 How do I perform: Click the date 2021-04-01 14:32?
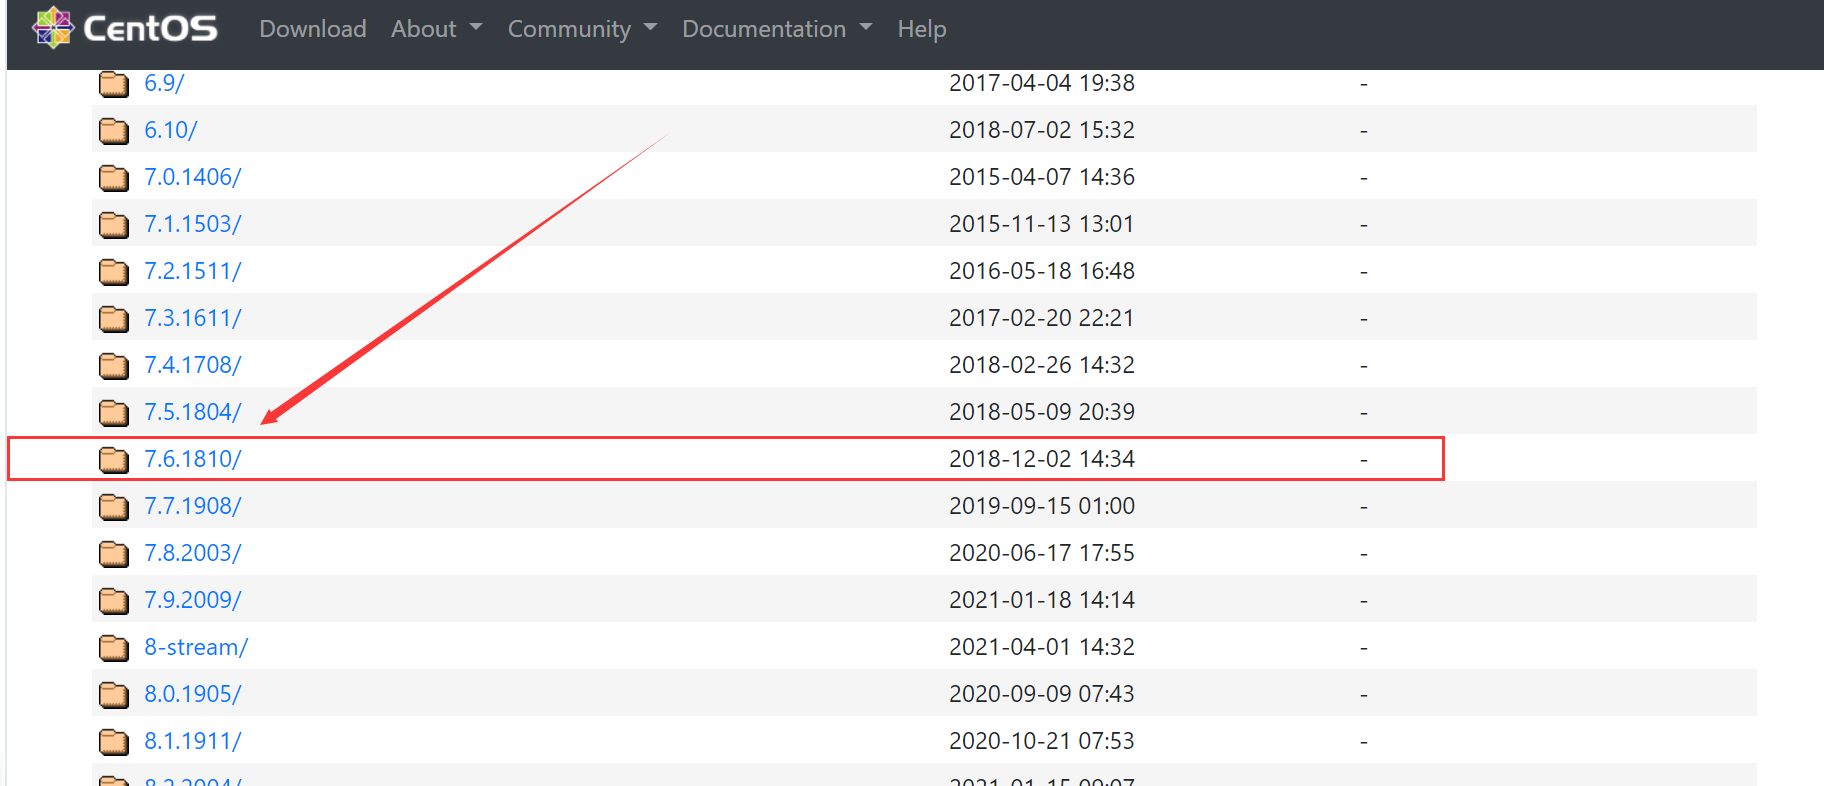click(x=1042, y=647)
